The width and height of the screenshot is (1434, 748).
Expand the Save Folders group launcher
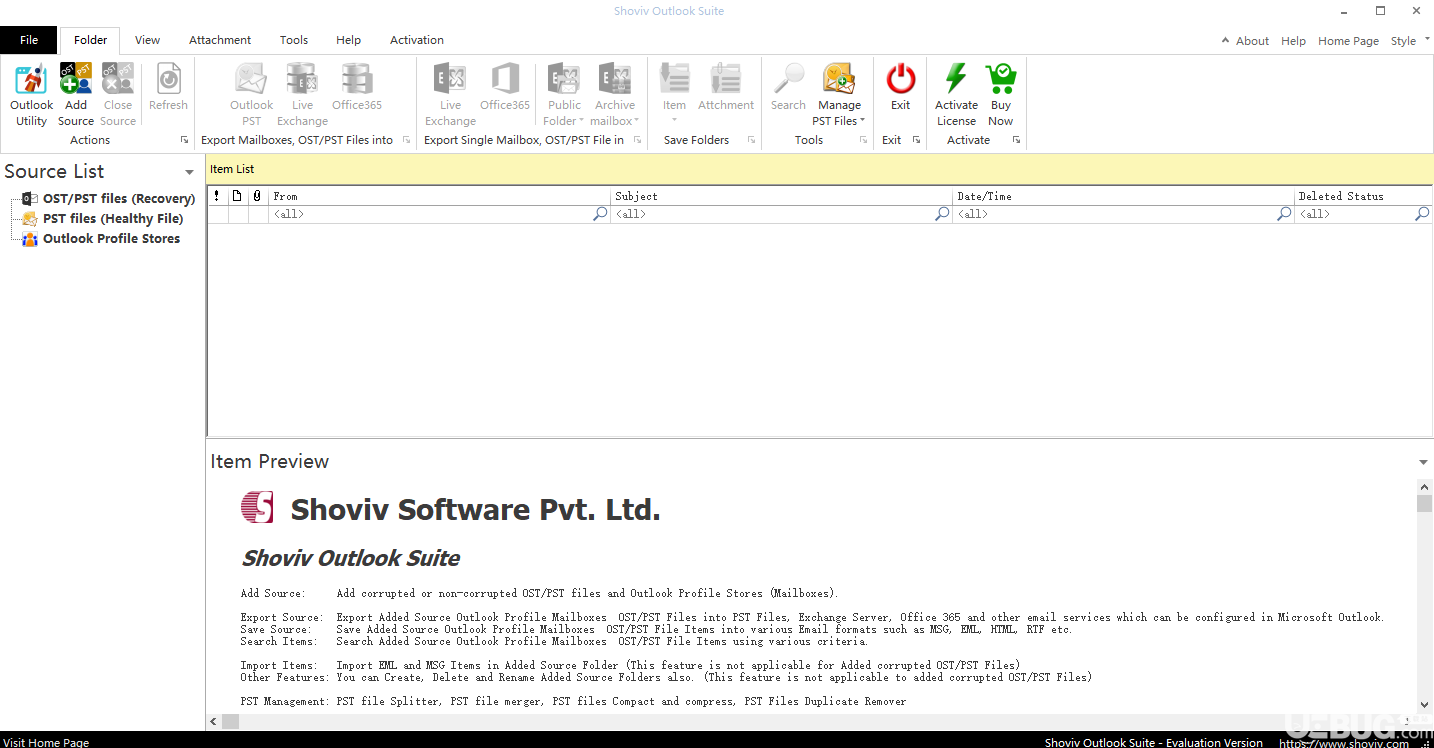[x=751, y=140]
